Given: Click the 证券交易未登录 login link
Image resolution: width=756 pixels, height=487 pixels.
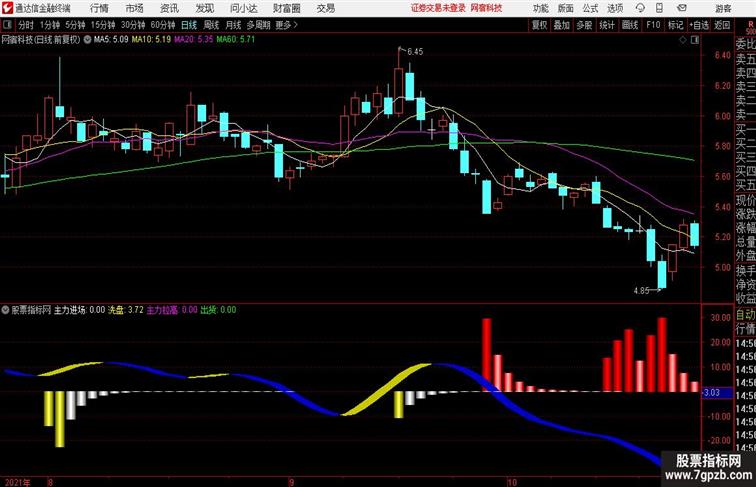Looking at the screenshot, I should (438, 8).
